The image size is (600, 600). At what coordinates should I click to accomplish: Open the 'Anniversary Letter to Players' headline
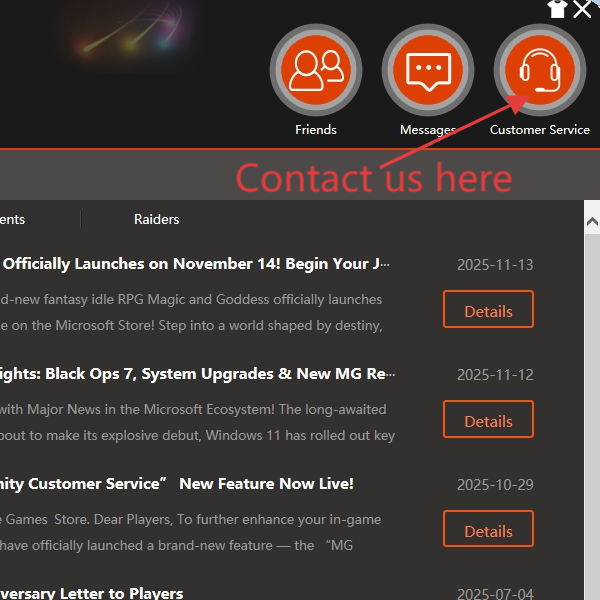click(x=92, y=593)
